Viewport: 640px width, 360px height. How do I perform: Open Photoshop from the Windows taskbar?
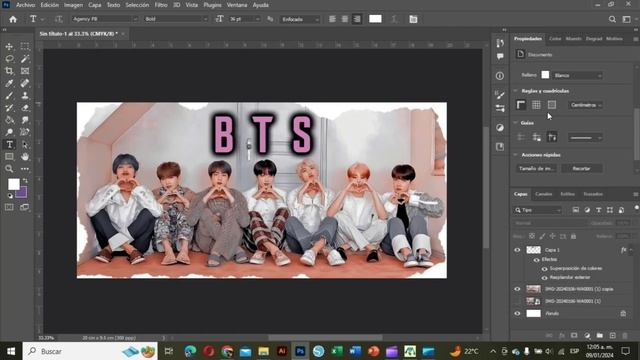(300, 351)
